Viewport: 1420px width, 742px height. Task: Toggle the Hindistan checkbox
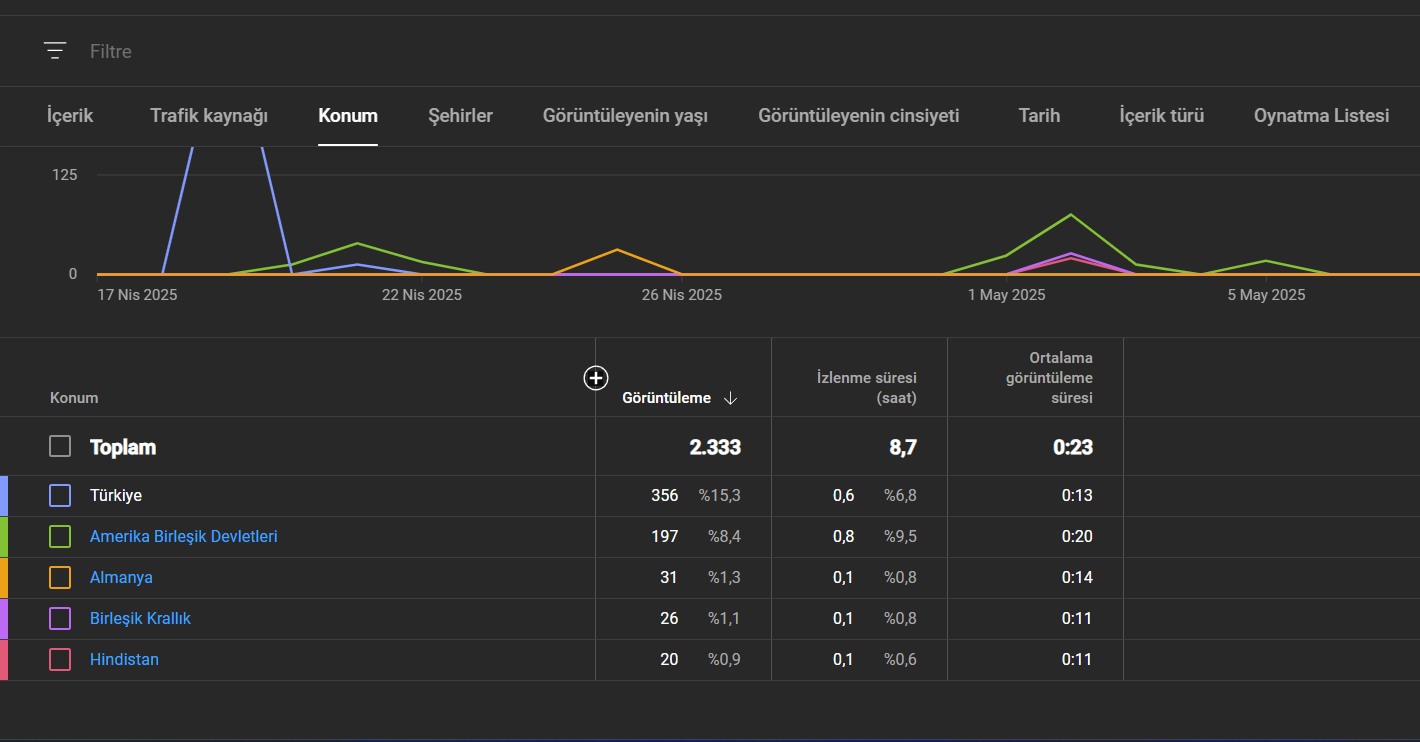point(60,659)
